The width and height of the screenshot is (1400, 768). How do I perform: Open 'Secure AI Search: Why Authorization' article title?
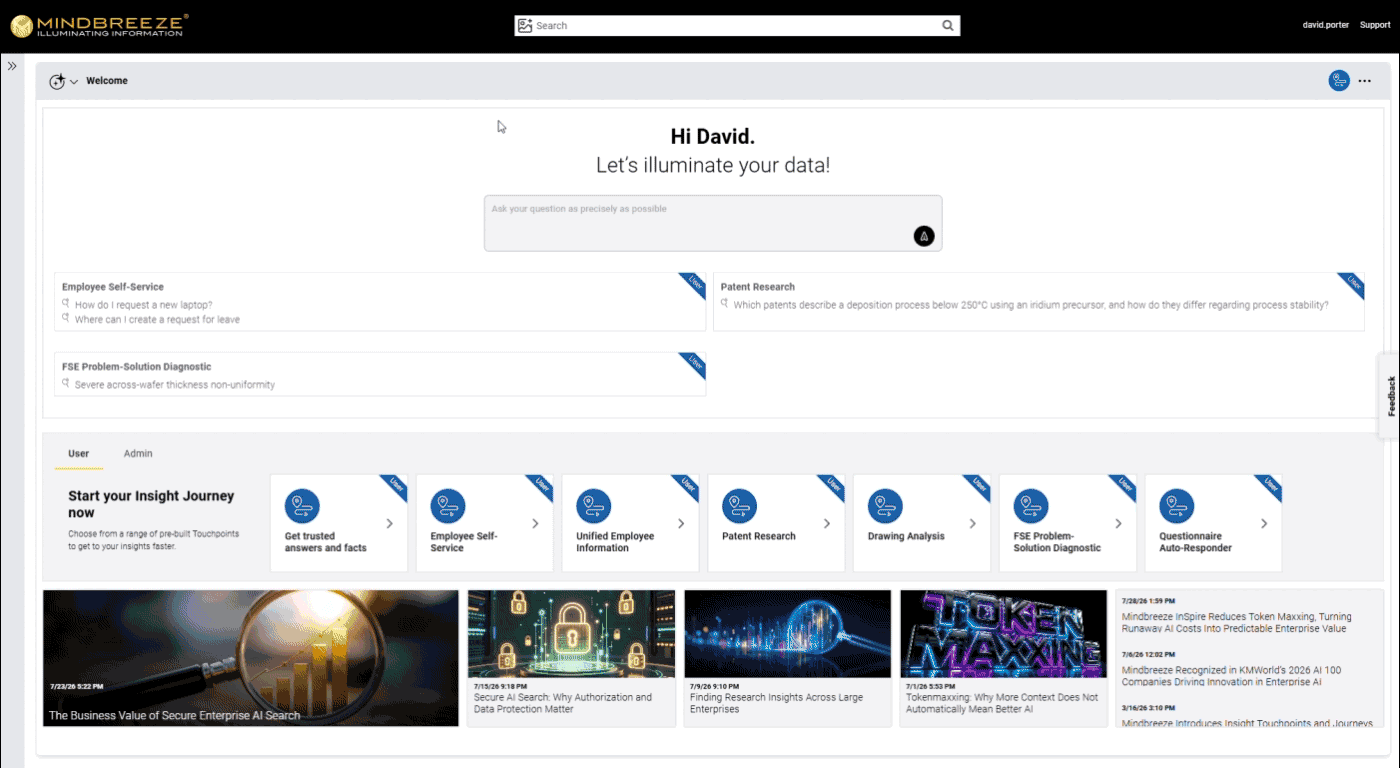point(563,703)
